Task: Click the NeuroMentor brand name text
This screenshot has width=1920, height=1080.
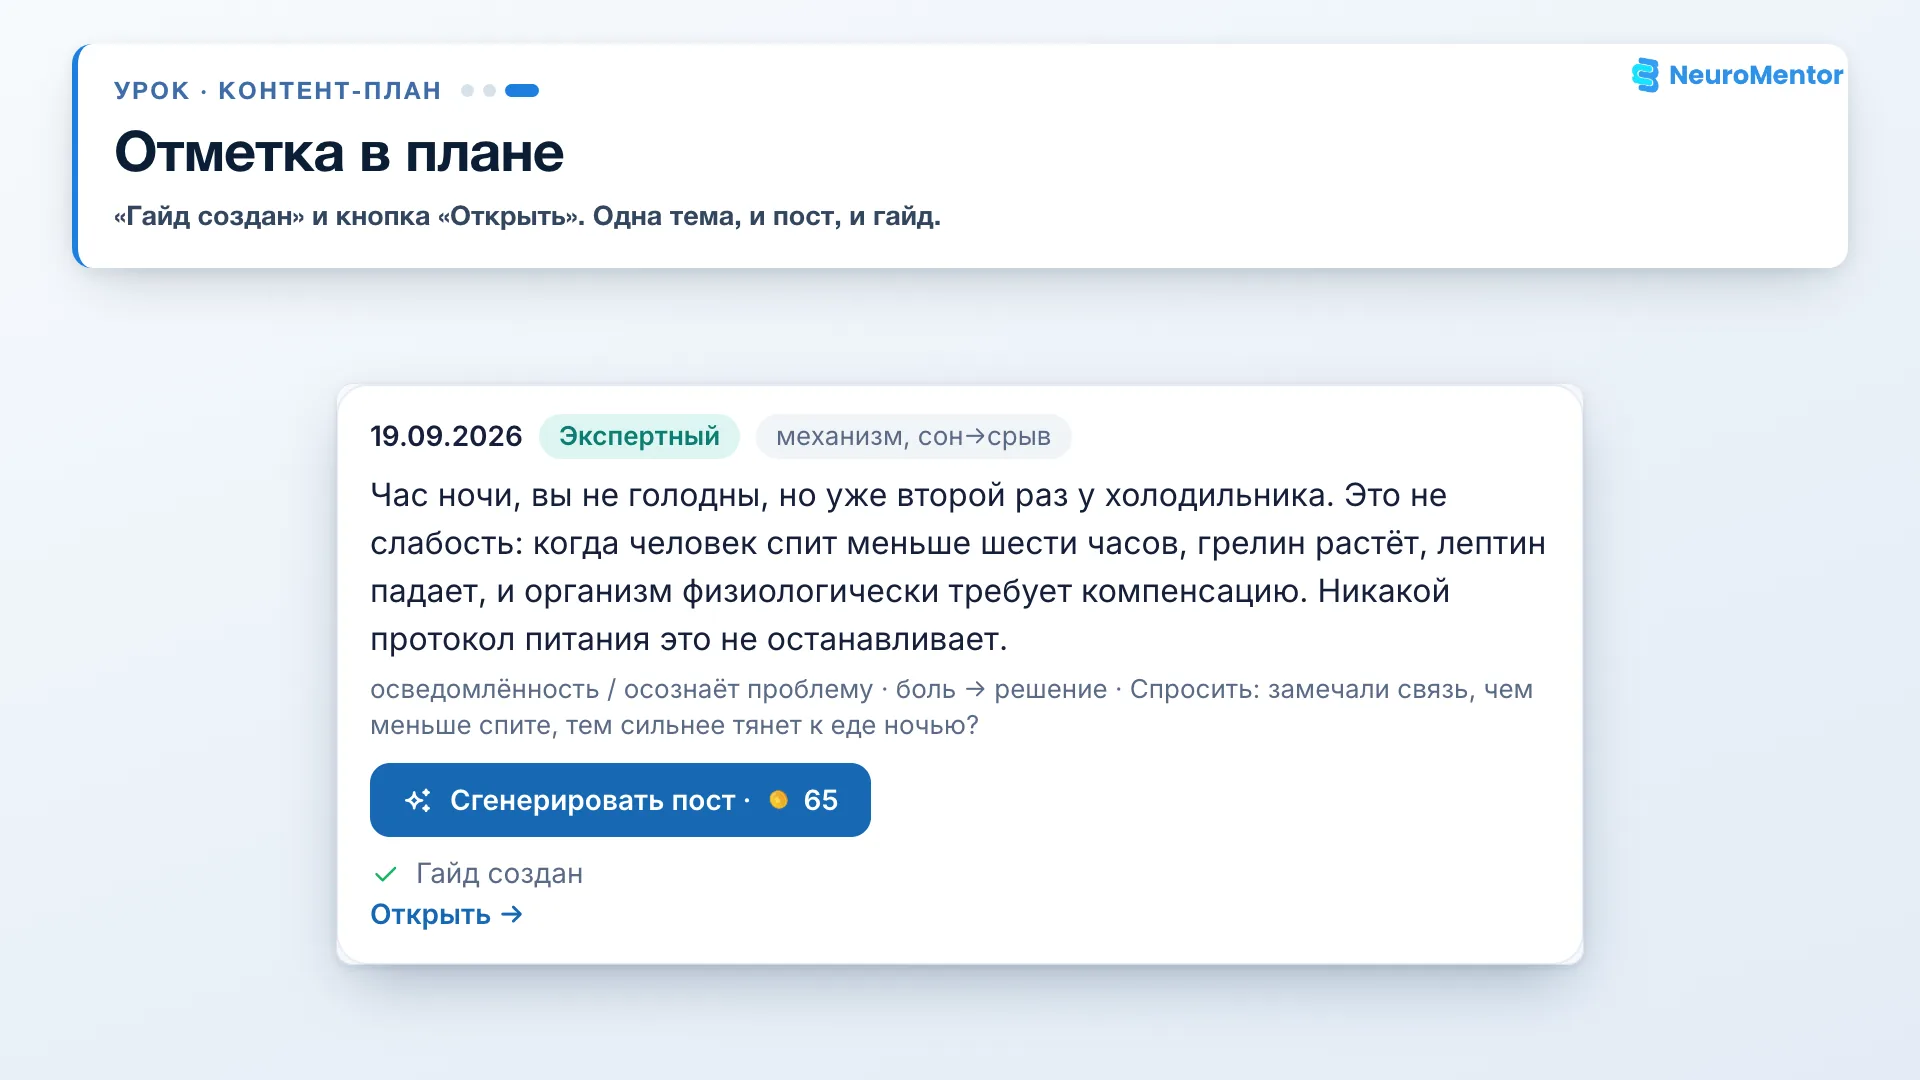Action: tap(1755, 75)
